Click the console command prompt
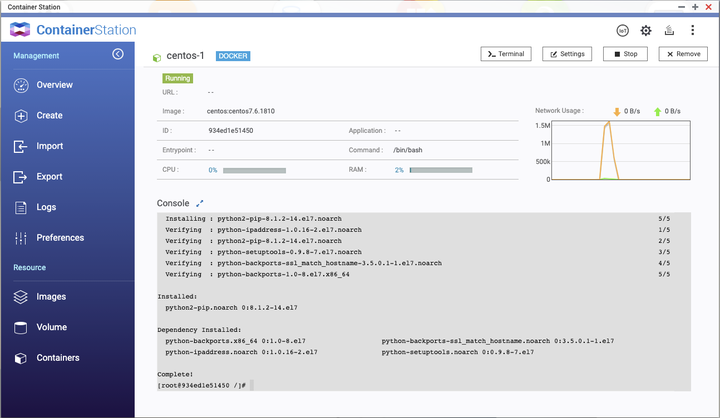The height and width of the screenshot is (418, 720). click(x=202, y=385)
